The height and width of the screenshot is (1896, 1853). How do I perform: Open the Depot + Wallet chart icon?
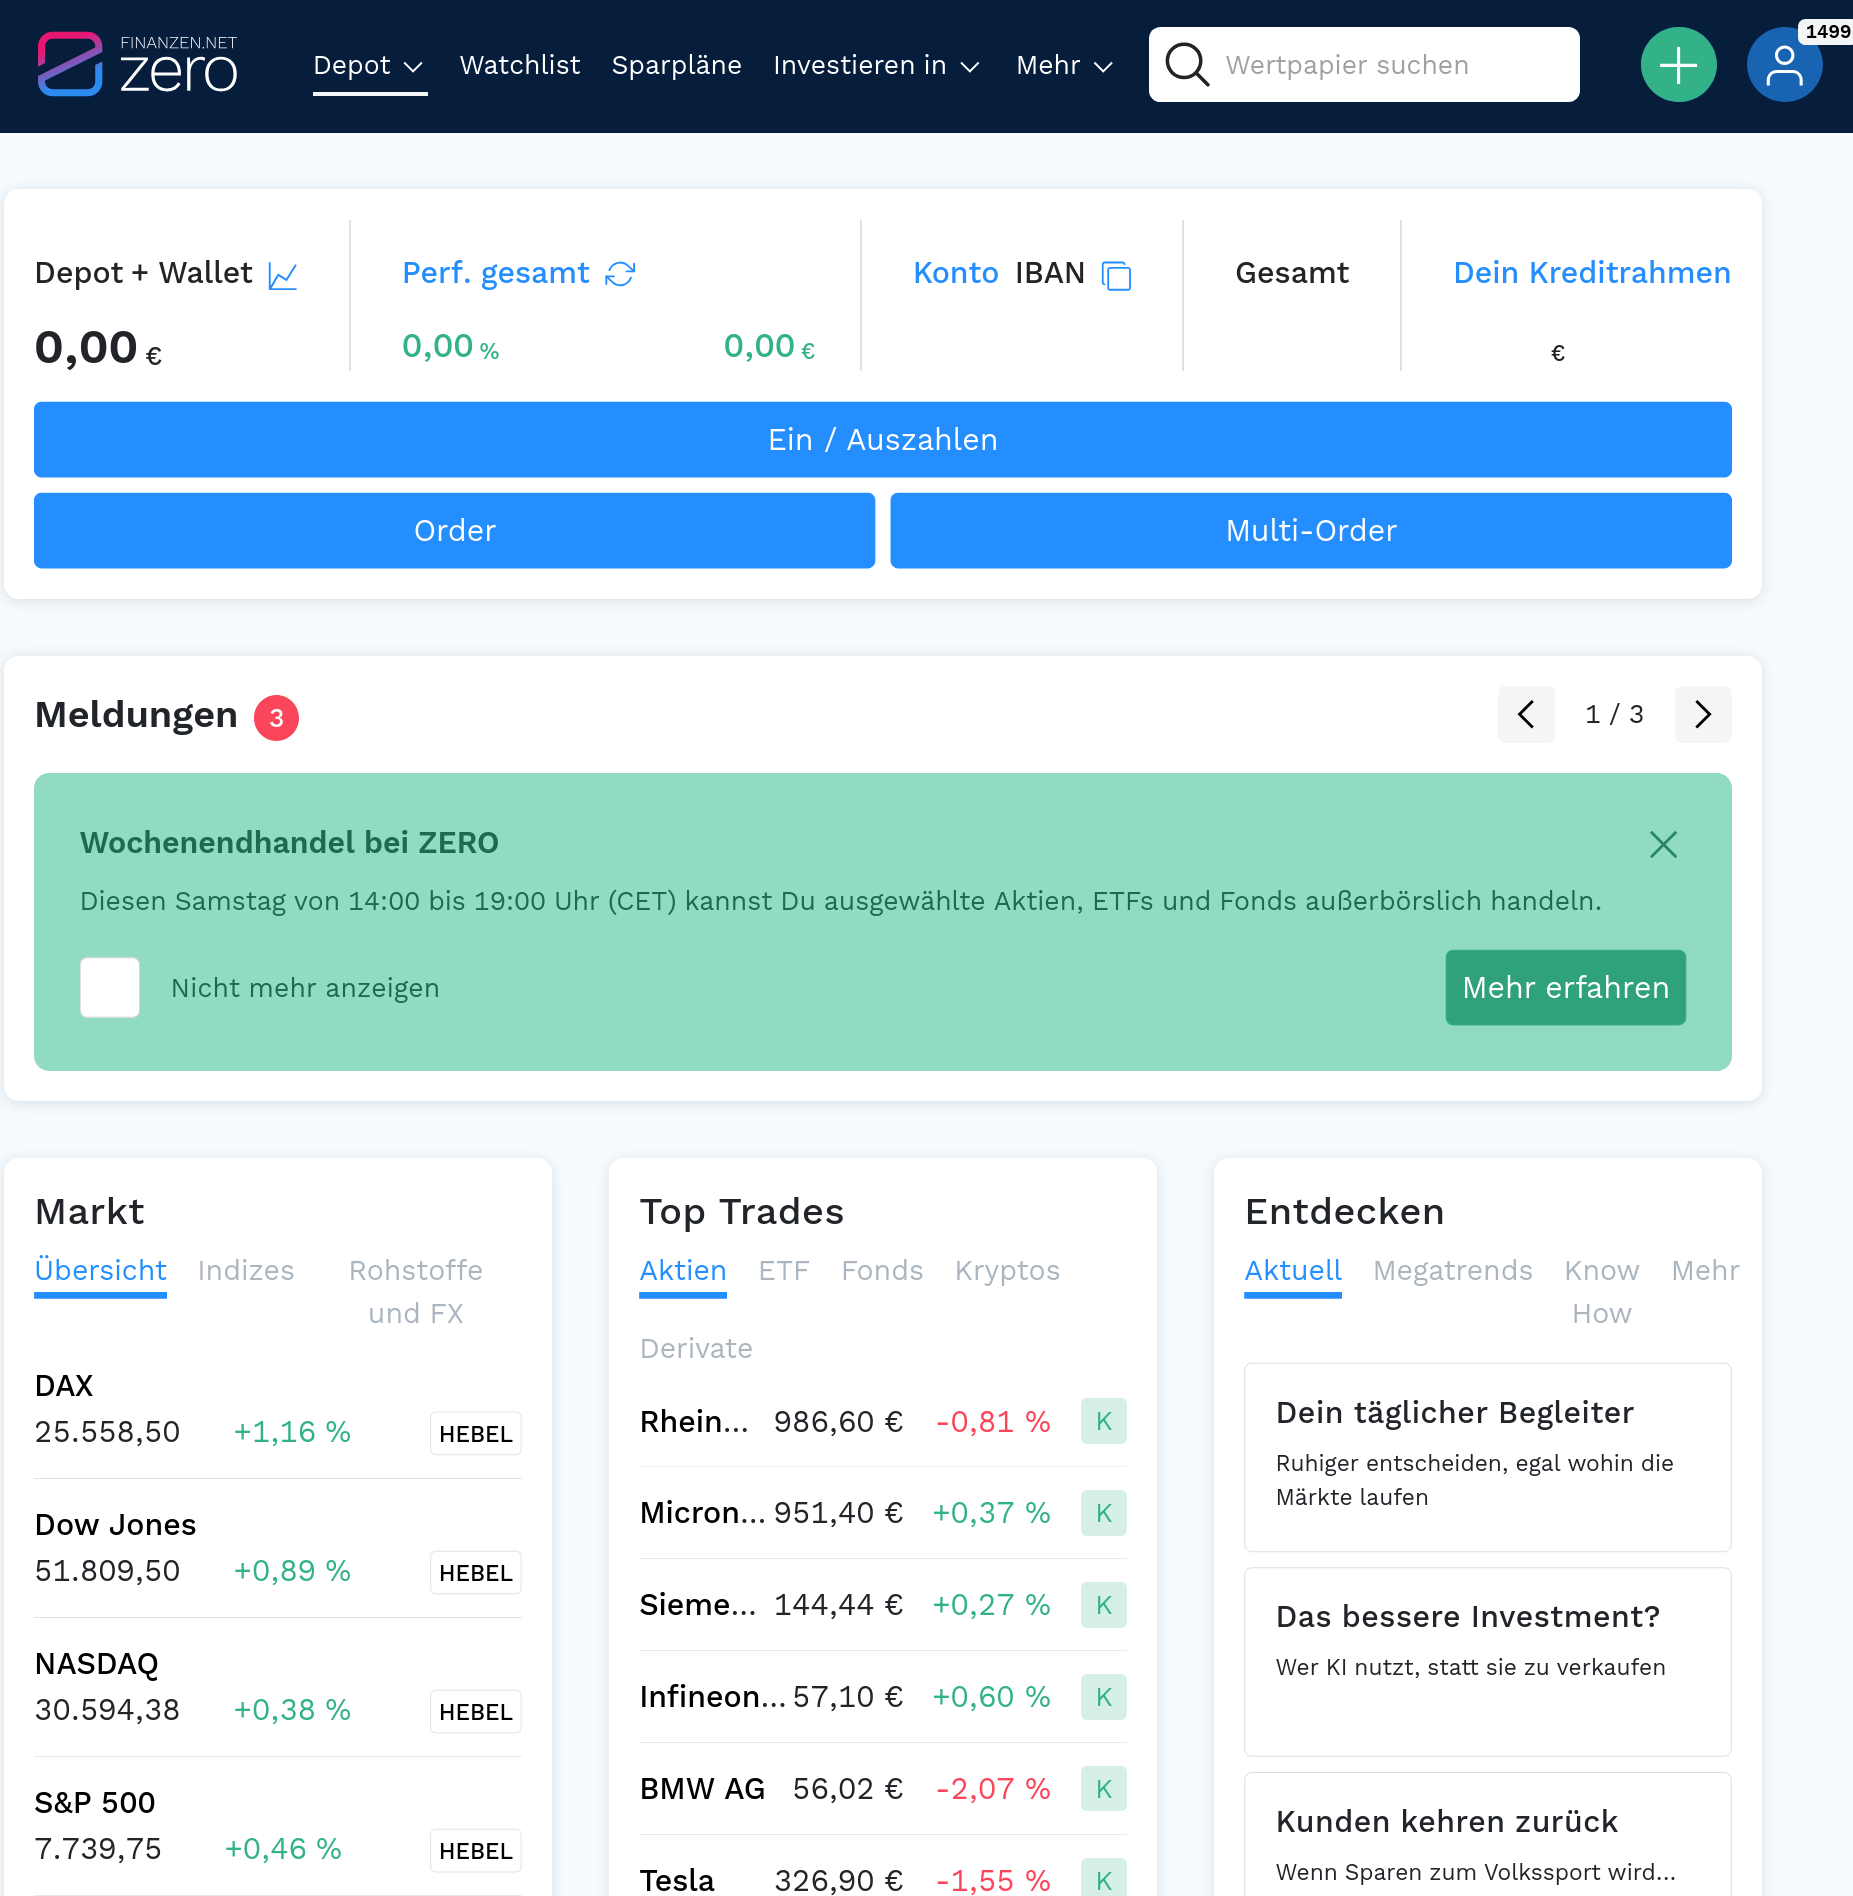(x=283, y=275)
